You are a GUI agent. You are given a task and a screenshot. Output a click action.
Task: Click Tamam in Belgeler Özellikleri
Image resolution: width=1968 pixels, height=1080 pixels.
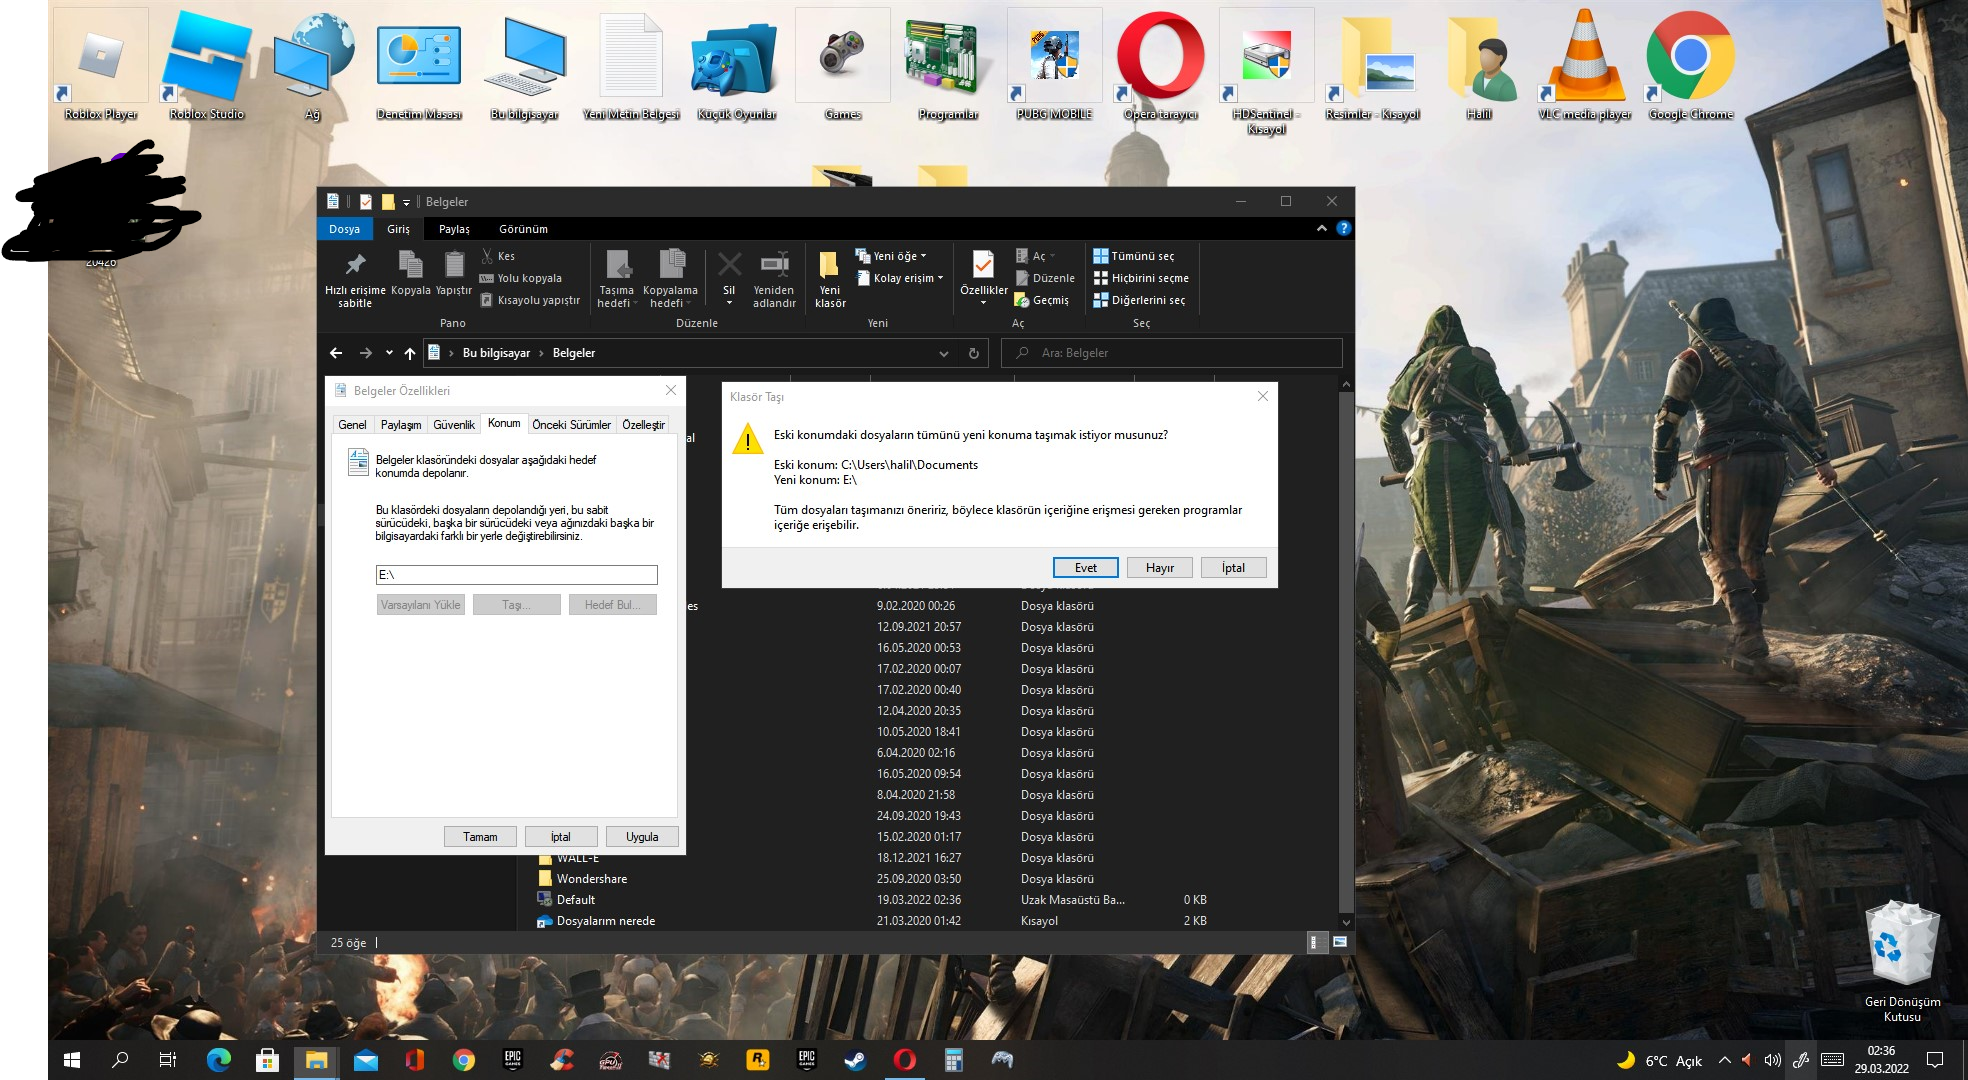(x=480, y=837)
